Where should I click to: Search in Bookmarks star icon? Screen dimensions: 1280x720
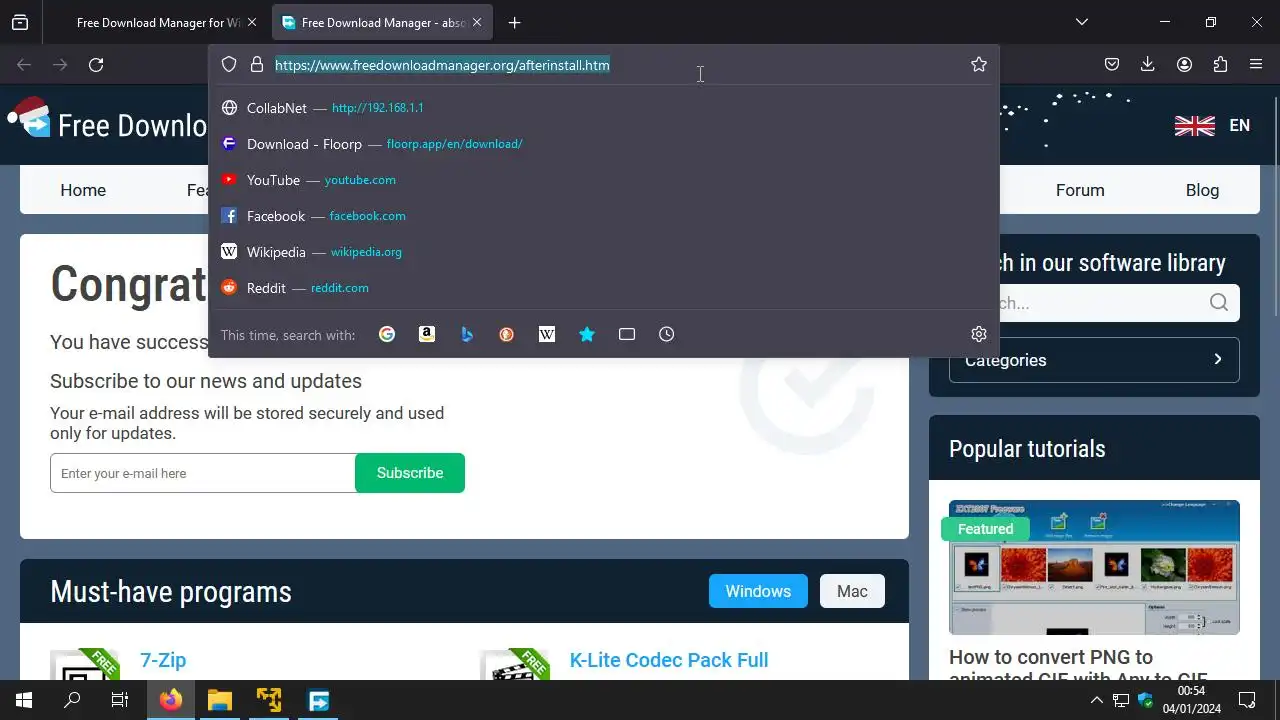pyautogui.click(x=587, y=334)
